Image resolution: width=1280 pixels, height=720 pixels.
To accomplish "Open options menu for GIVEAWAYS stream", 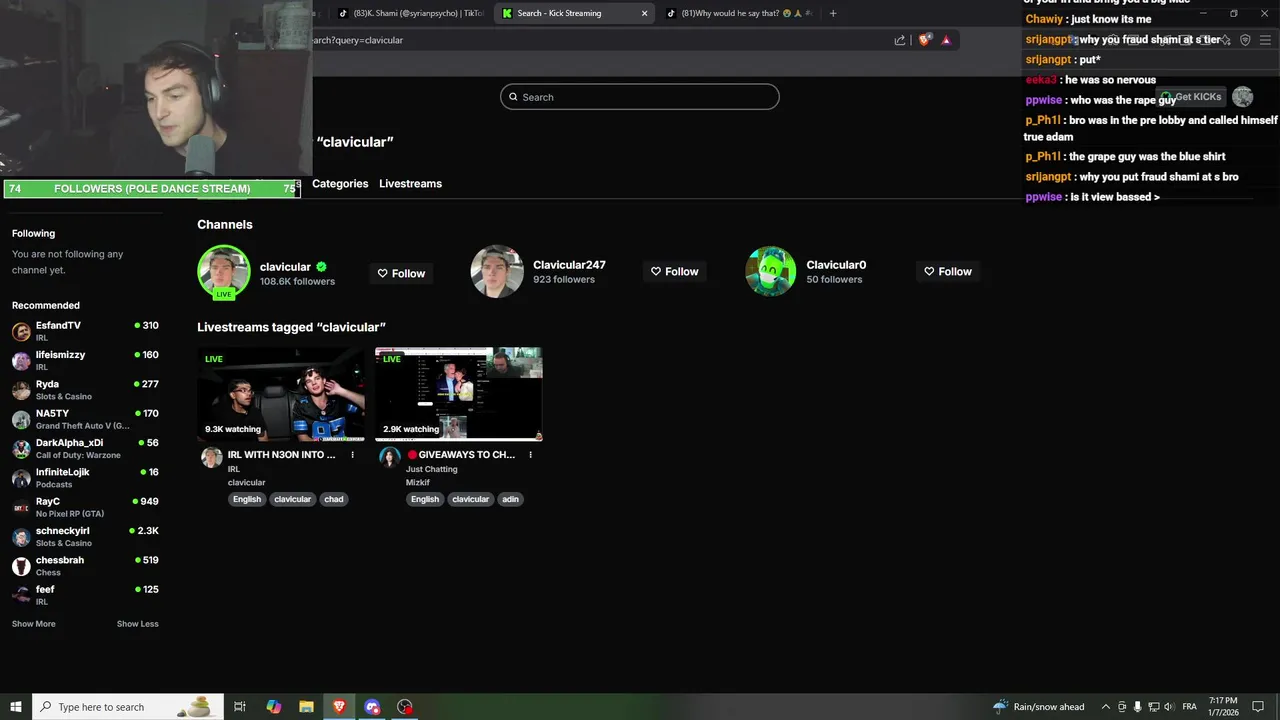I will (530, 455).
